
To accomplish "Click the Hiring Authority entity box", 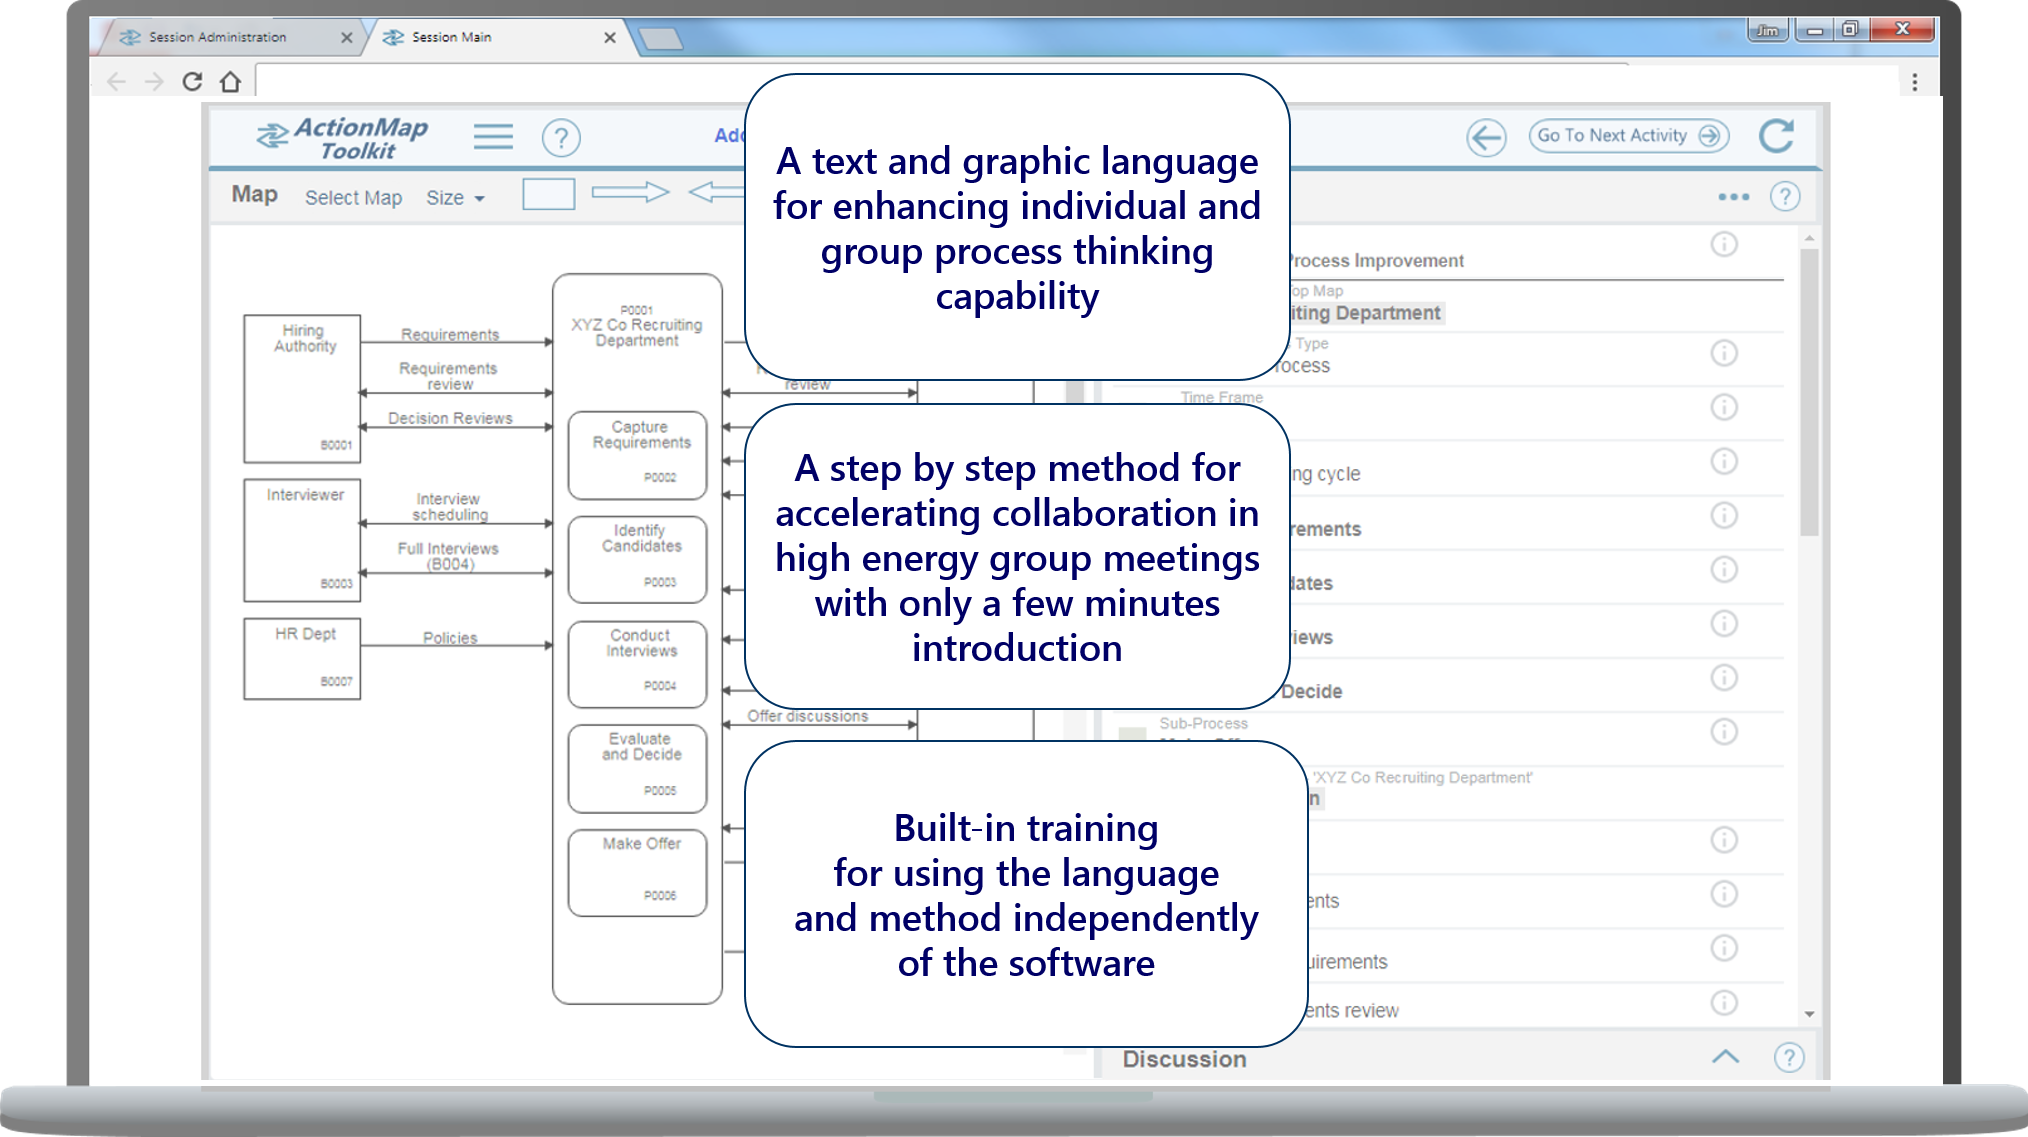I will click(x=302, y=388).
